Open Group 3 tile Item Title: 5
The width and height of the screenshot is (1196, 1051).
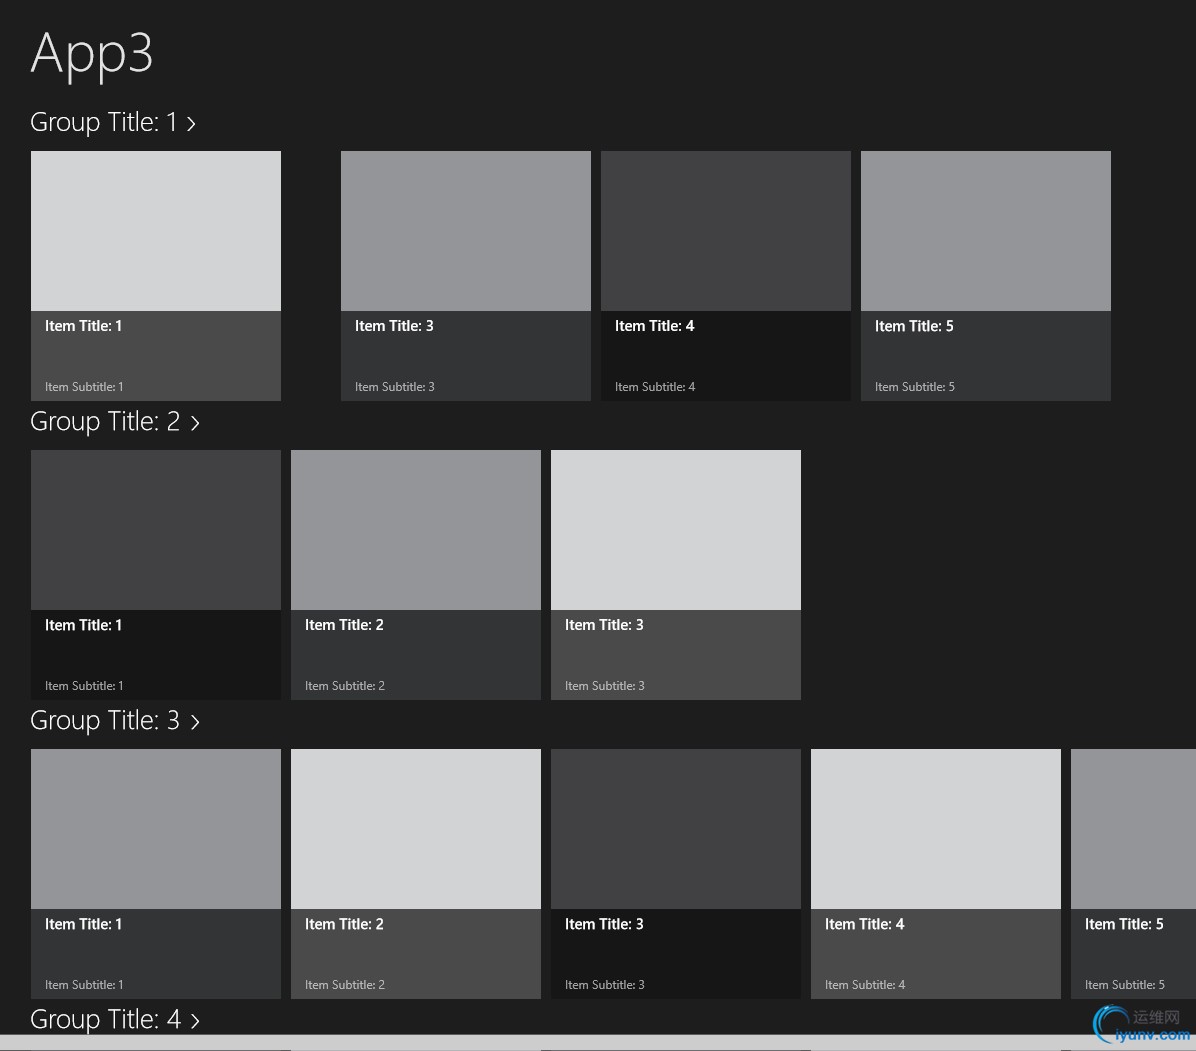point(1133,873)
